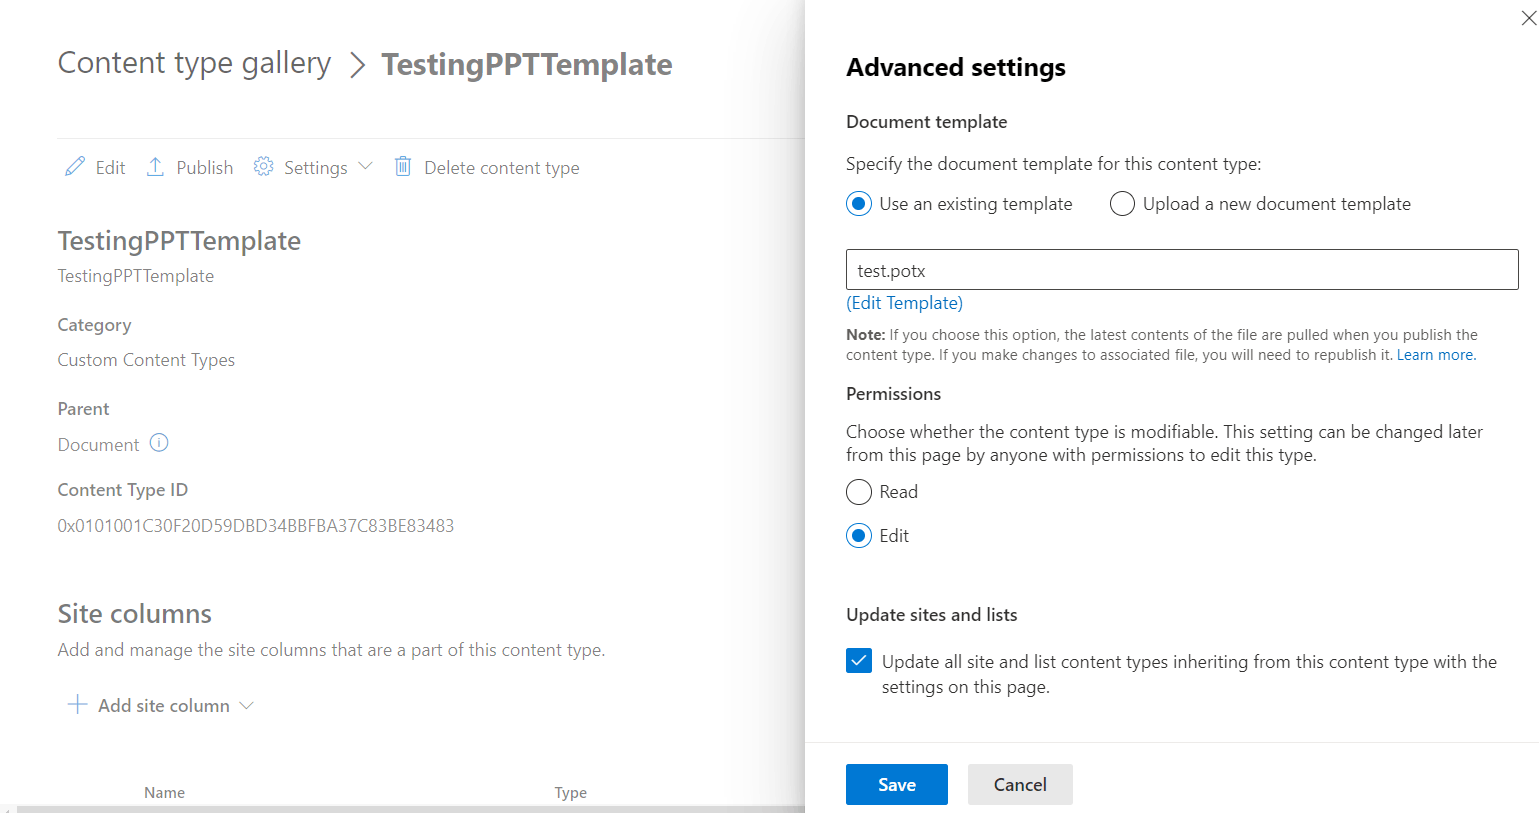The image size is (1539, 813).
Task: Open the Edit Template link
Action: click(x=904, y=303)
